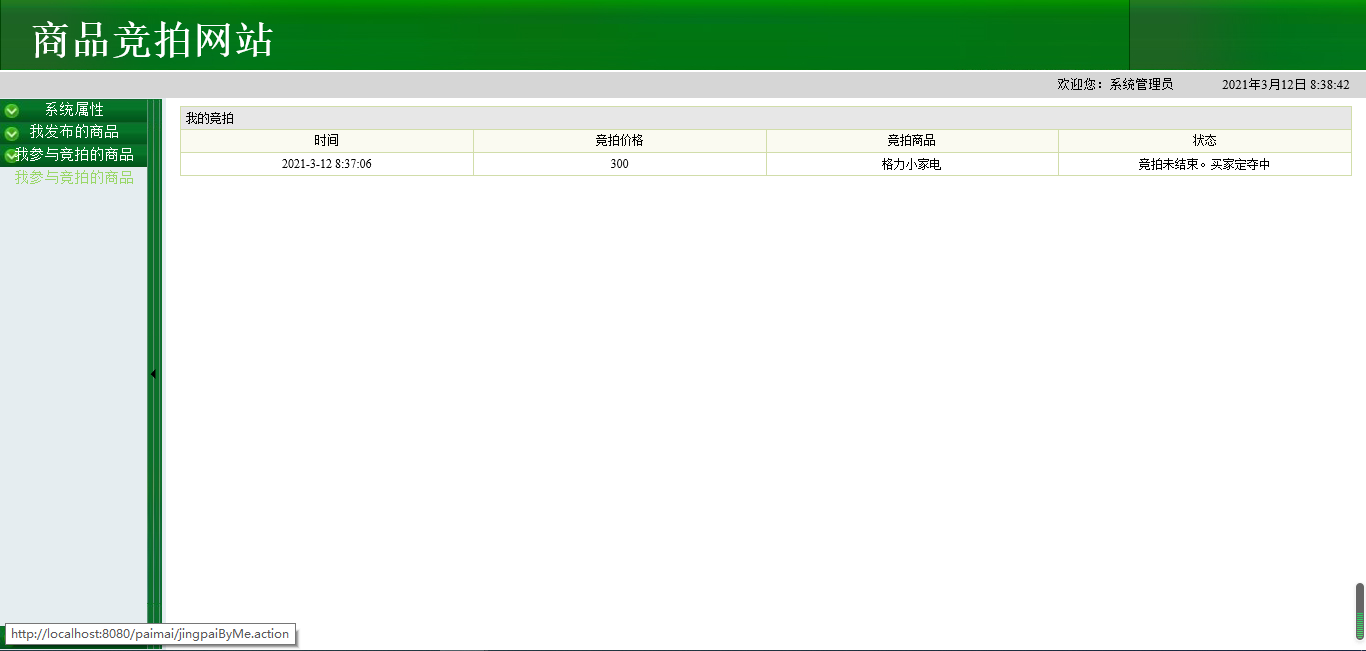Expand the 系统属性 menu header label
The image size is (1366, 651).
coord(74,110)
